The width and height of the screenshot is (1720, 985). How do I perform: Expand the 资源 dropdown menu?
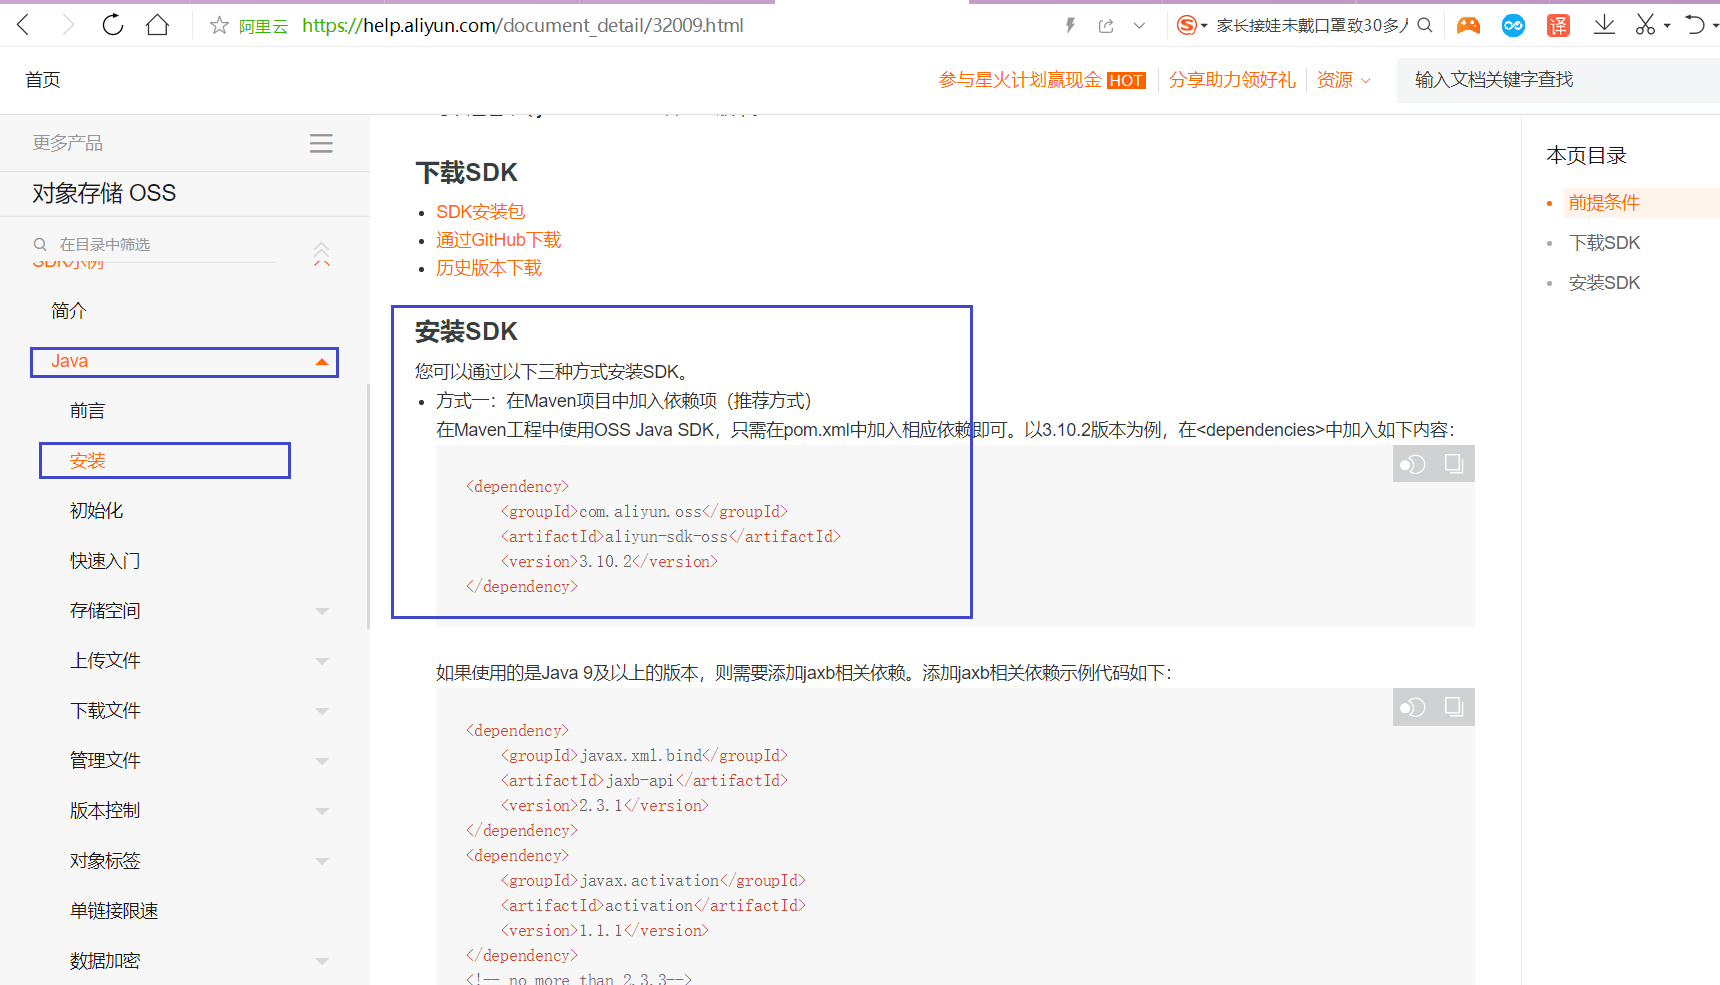coord(1343,80)
